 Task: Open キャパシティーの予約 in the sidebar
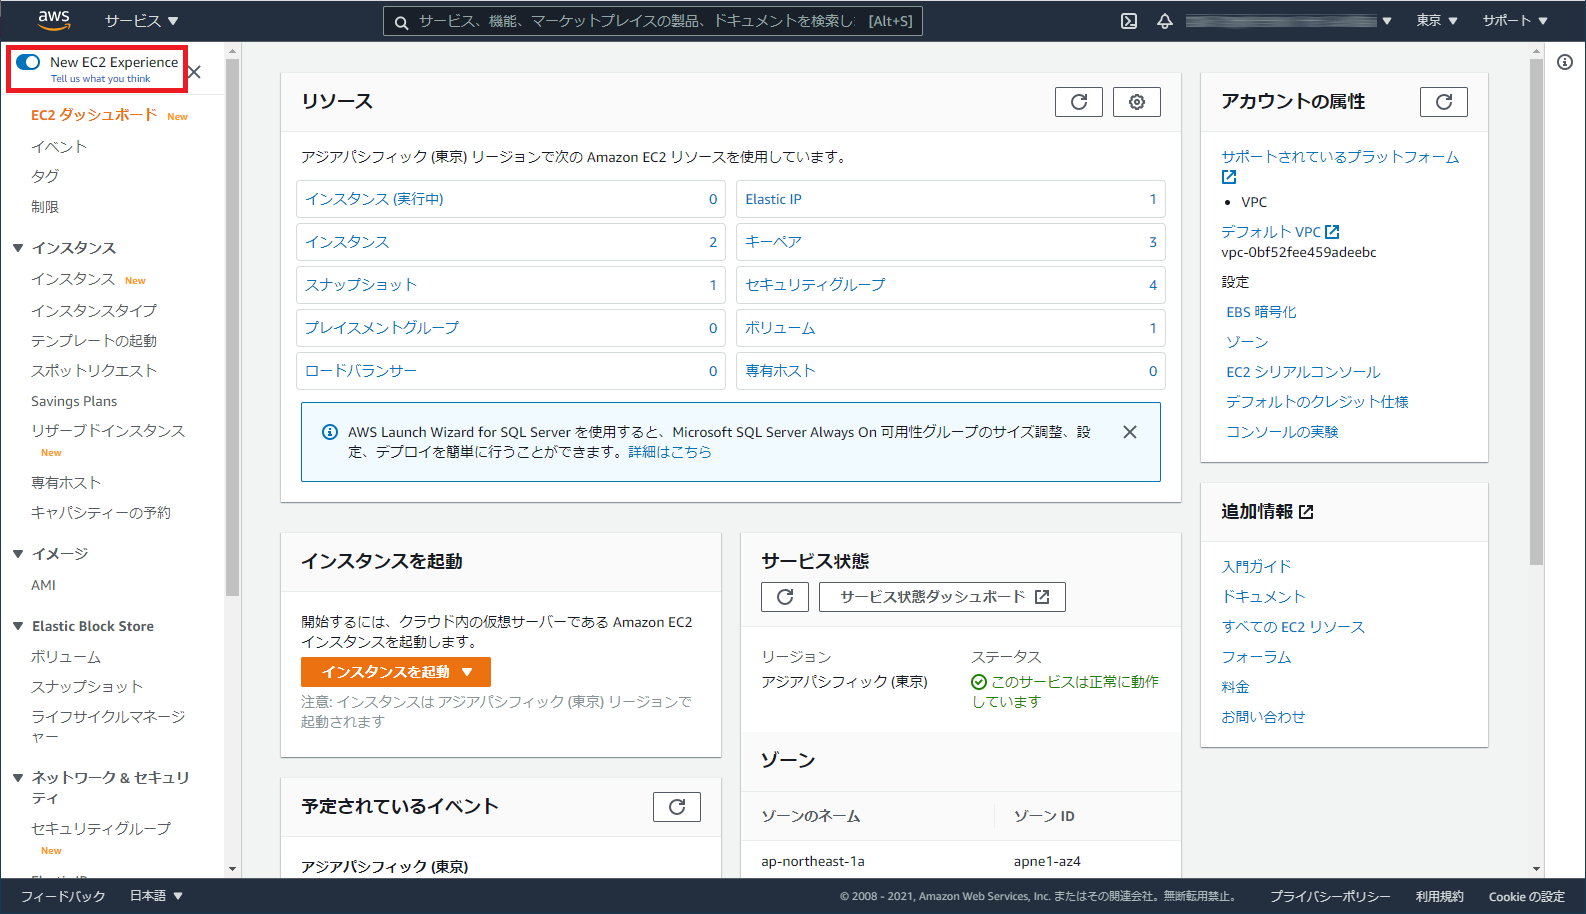101,513
